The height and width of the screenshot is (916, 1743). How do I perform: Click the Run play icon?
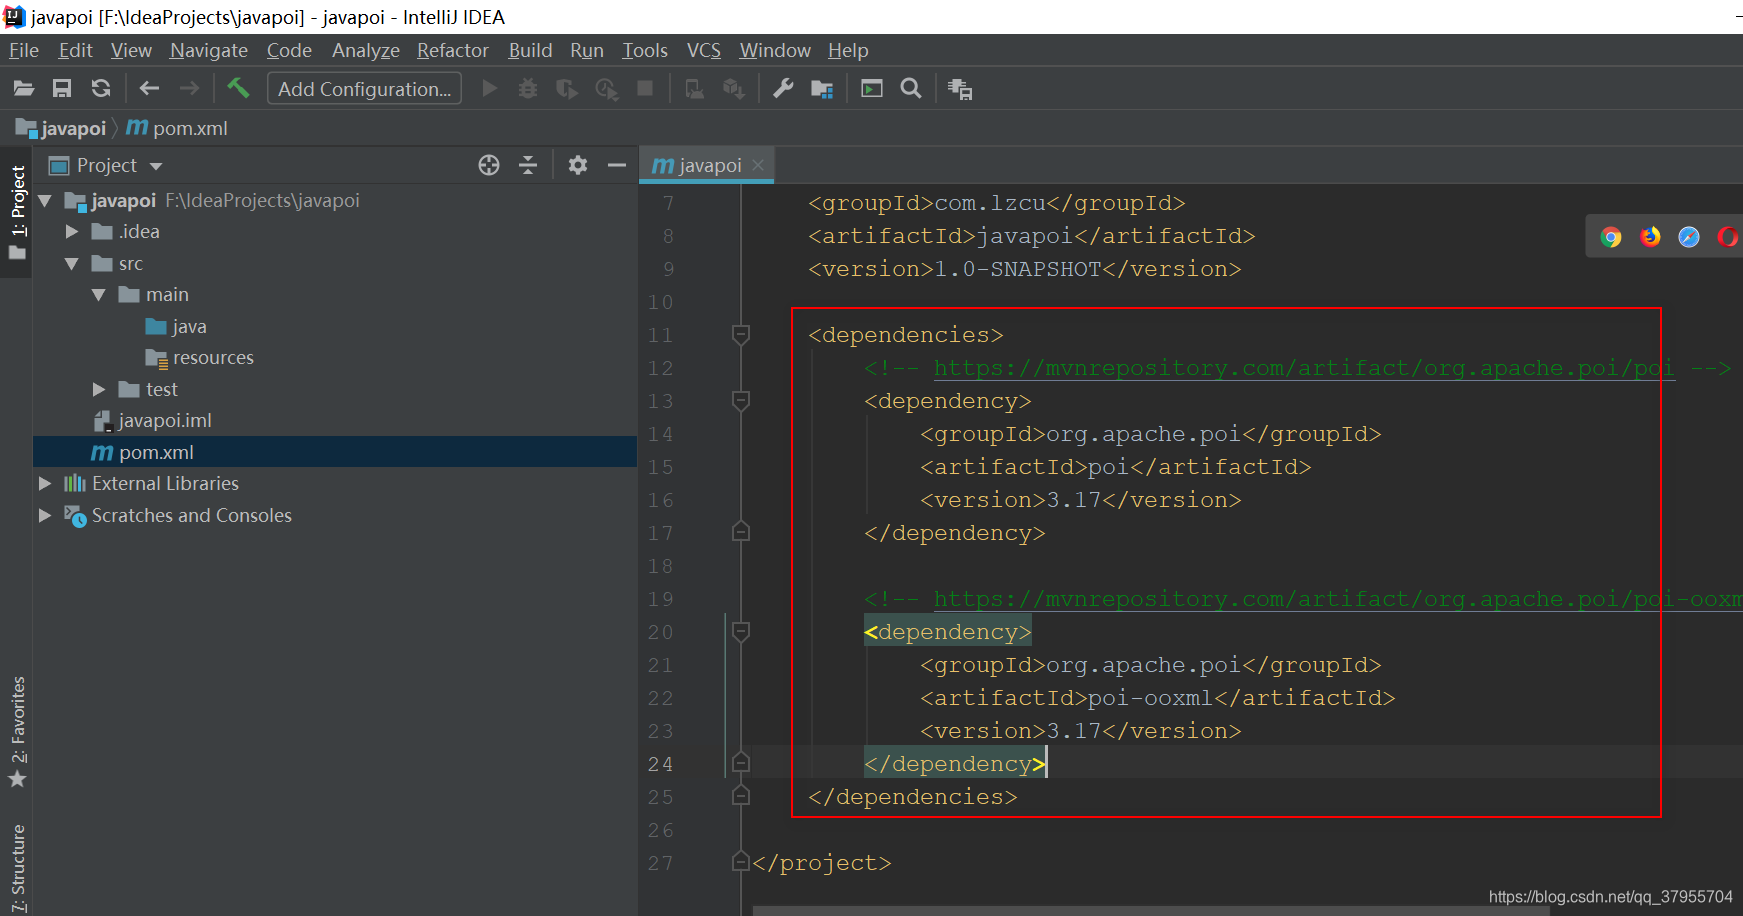[490, 89]
